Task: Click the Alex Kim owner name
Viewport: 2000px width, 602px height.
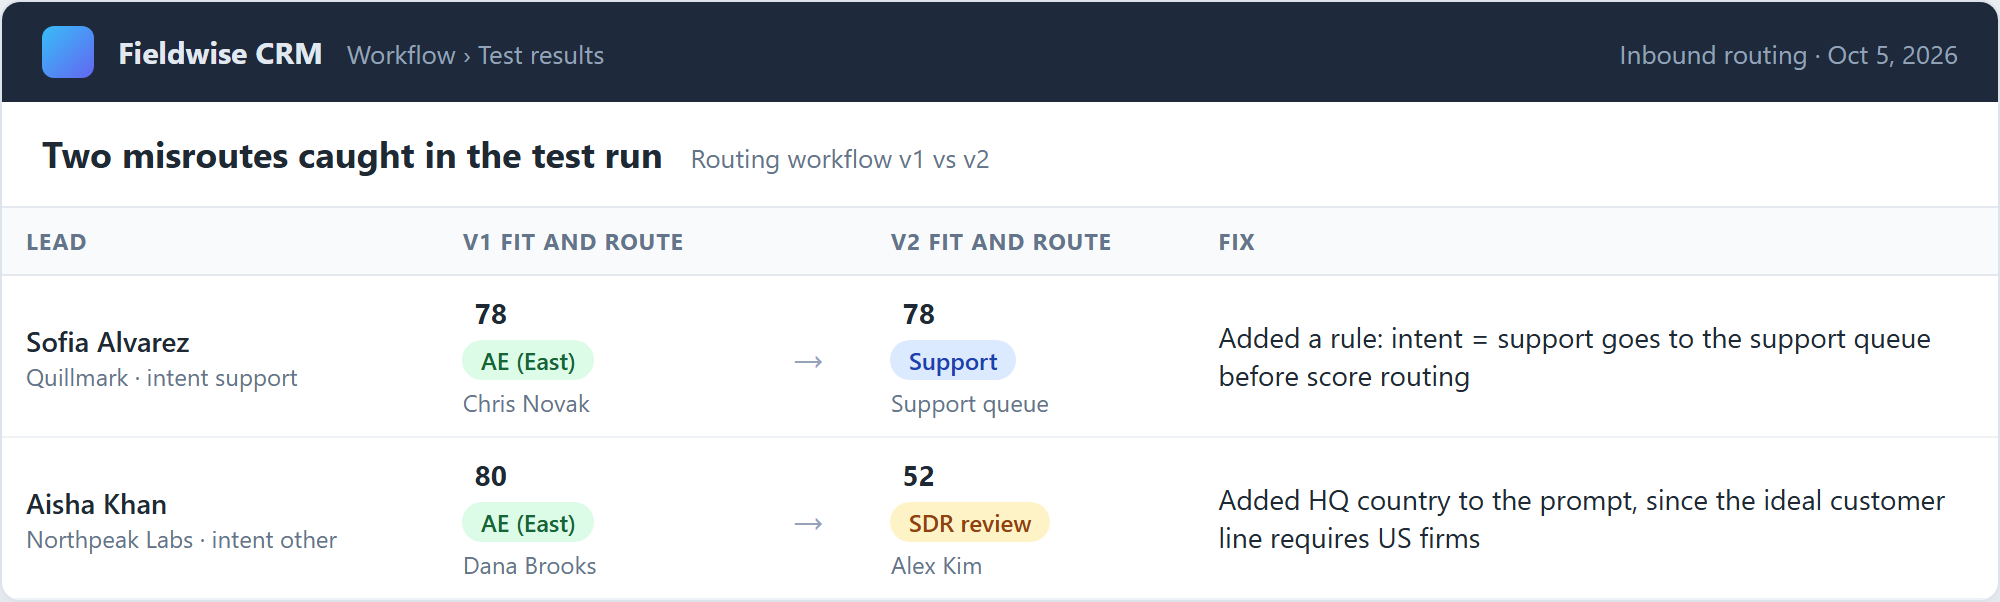Action: pyautogui.click(x=936, y=566)
